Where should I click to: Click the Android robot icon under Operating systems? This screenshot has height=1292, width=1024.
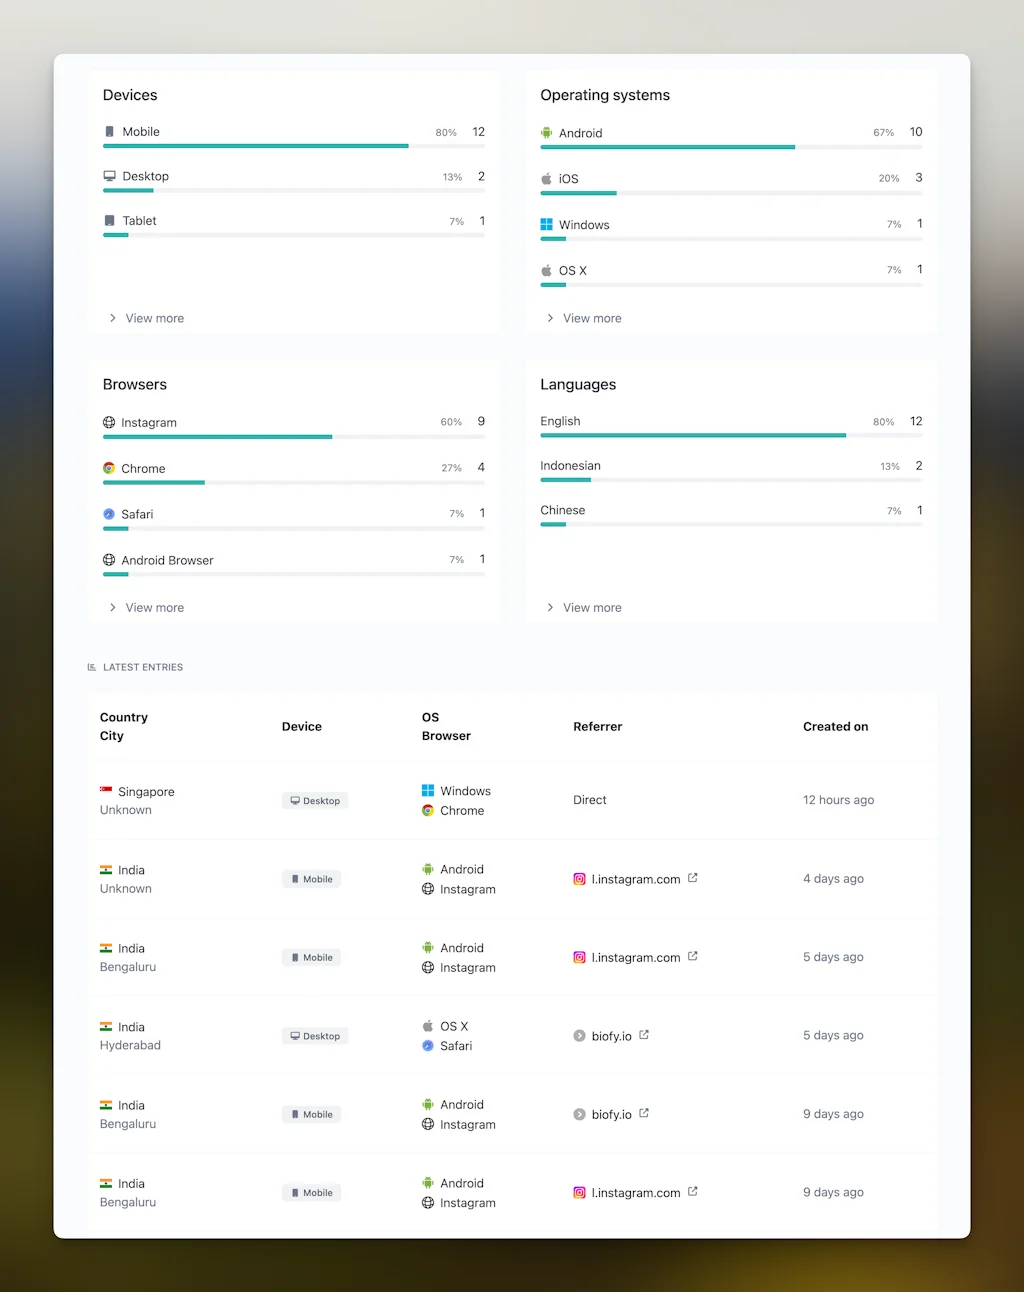coord(546,132)
